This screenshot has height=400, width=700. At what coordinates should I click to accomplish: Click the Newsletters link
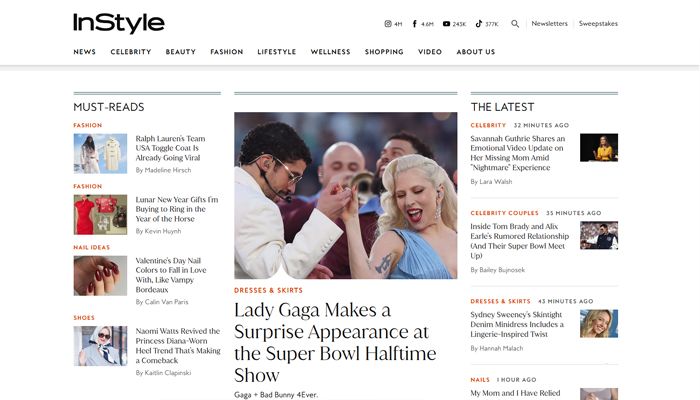point(549,24)
